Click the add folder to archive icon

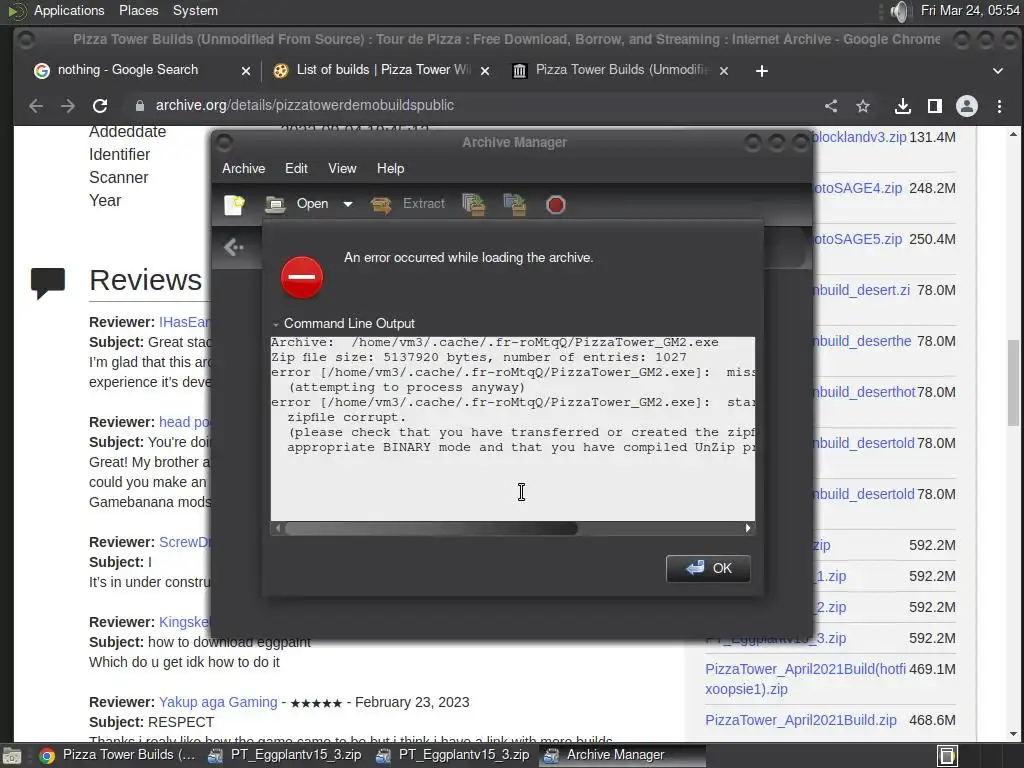515,204
